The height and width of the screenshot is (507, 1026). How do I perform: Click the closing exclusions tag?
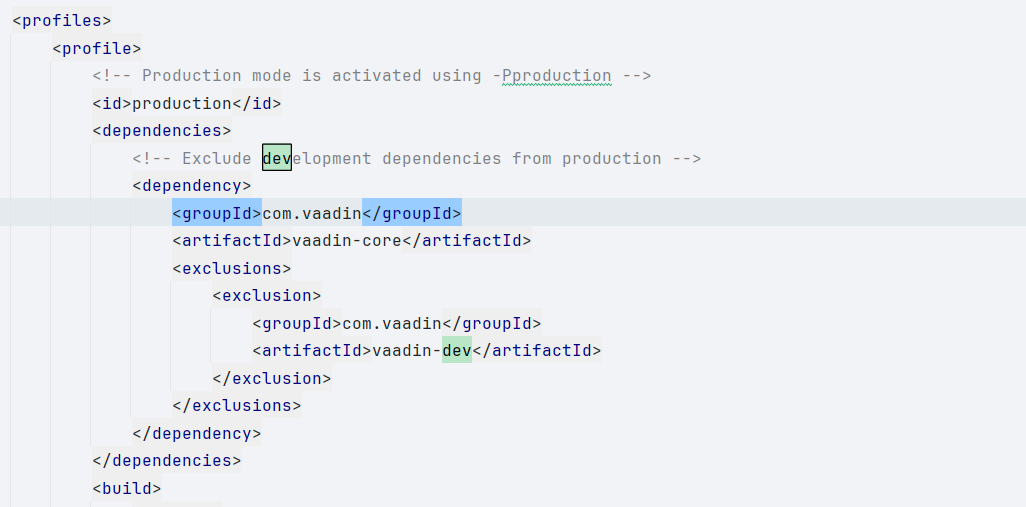tap(236, 406)
